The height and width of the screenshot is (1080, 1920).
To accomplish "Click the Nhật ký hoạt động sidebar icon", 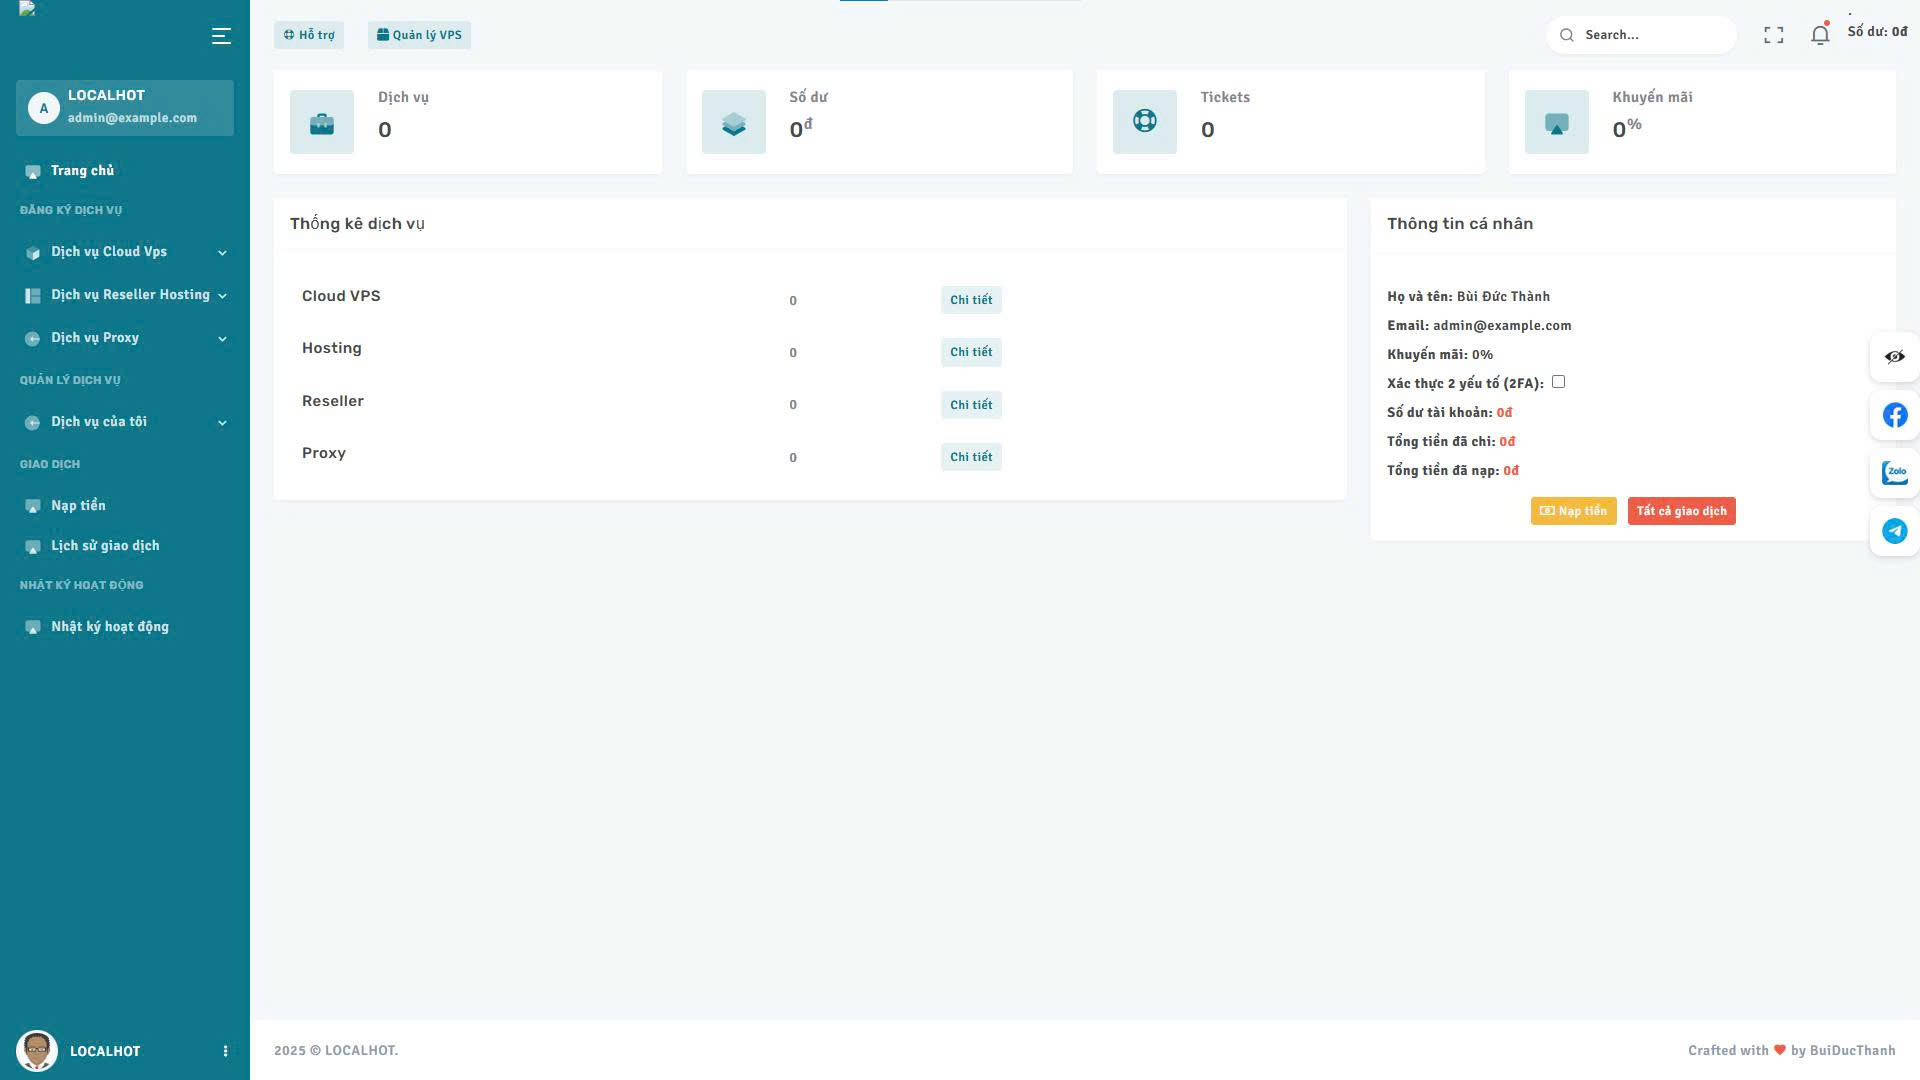I will 33,628.
